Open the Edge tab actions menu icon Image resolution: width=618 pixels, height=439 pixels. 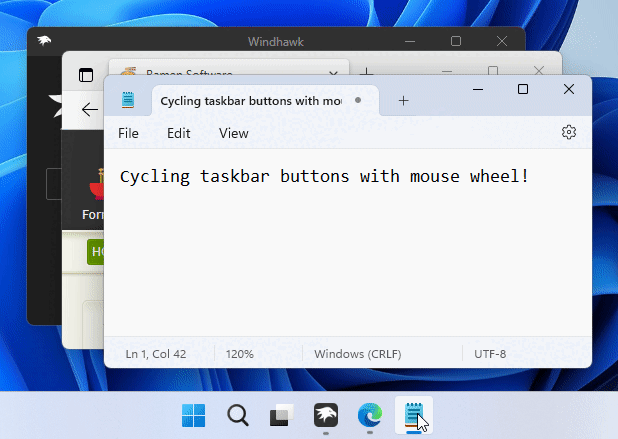pos(85,76)
